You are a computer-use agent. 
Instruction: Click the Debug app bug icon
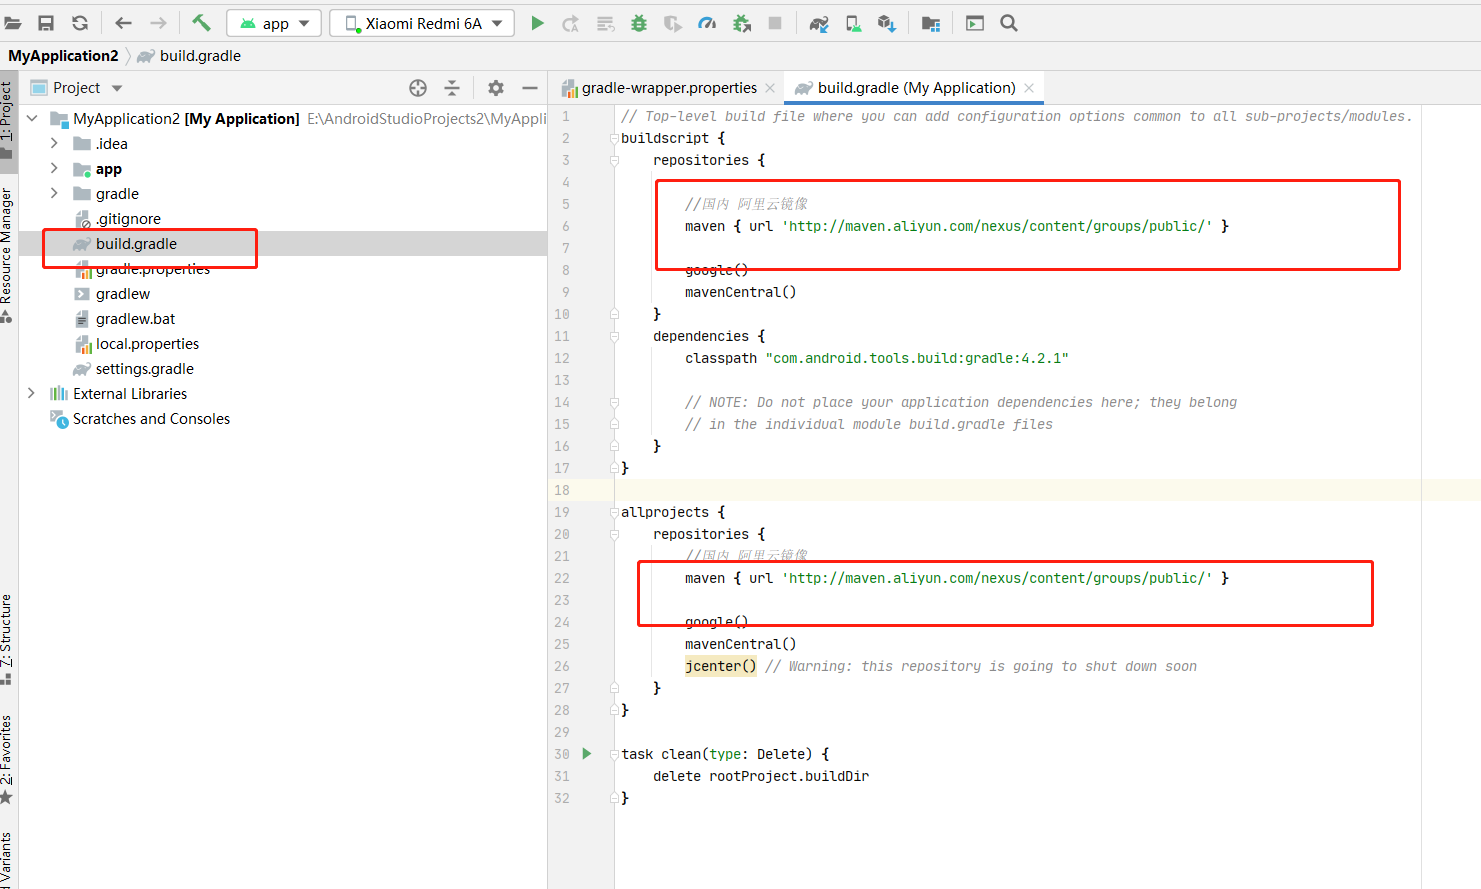point(639,23)
